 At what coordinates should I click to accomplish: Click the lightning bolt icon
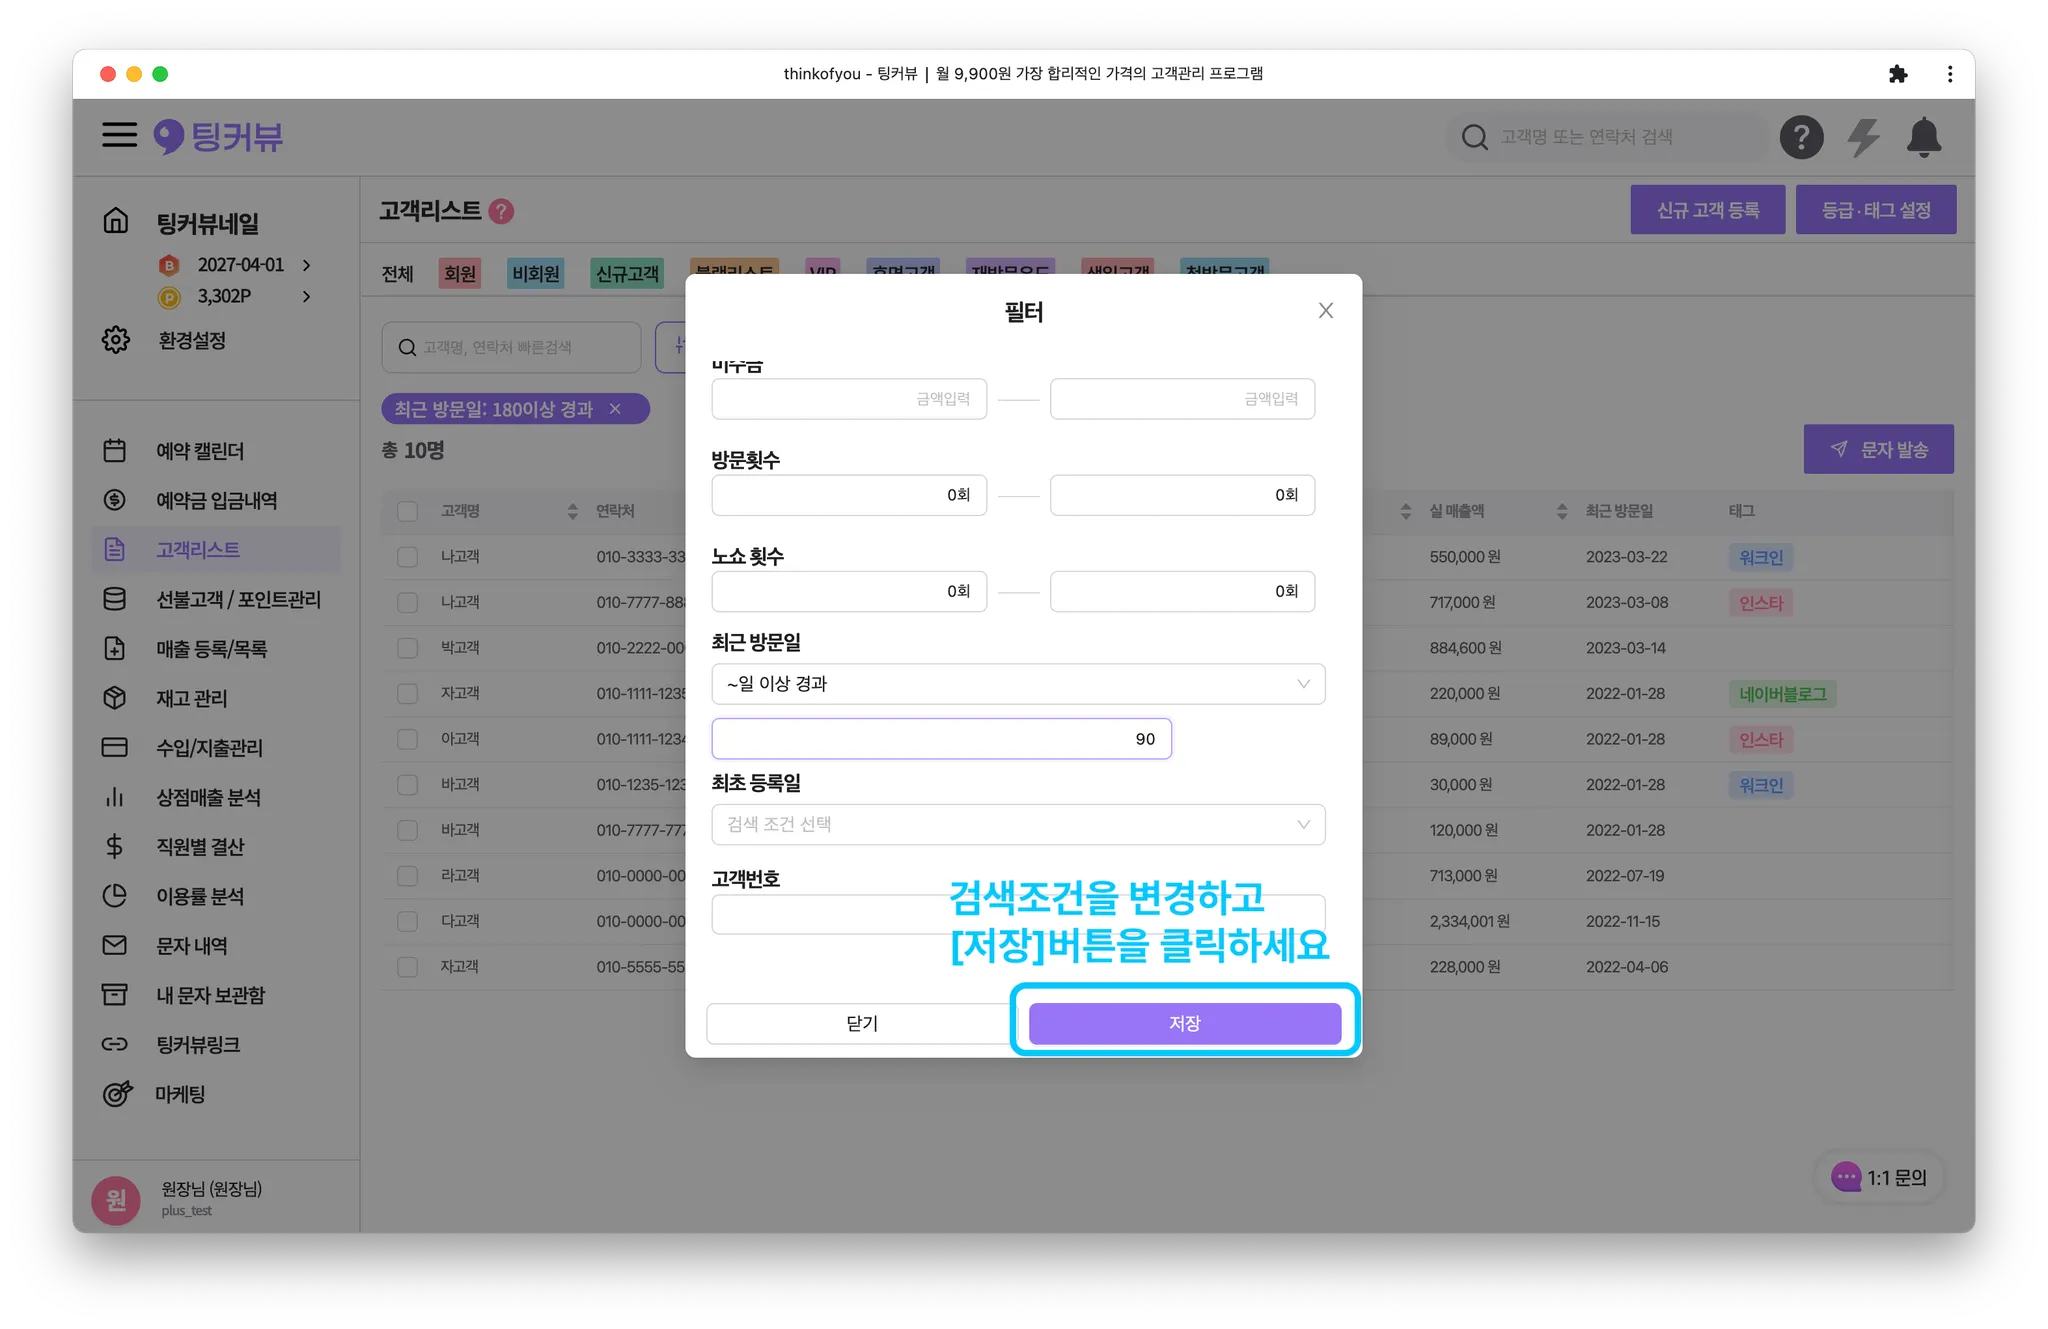1862,137
